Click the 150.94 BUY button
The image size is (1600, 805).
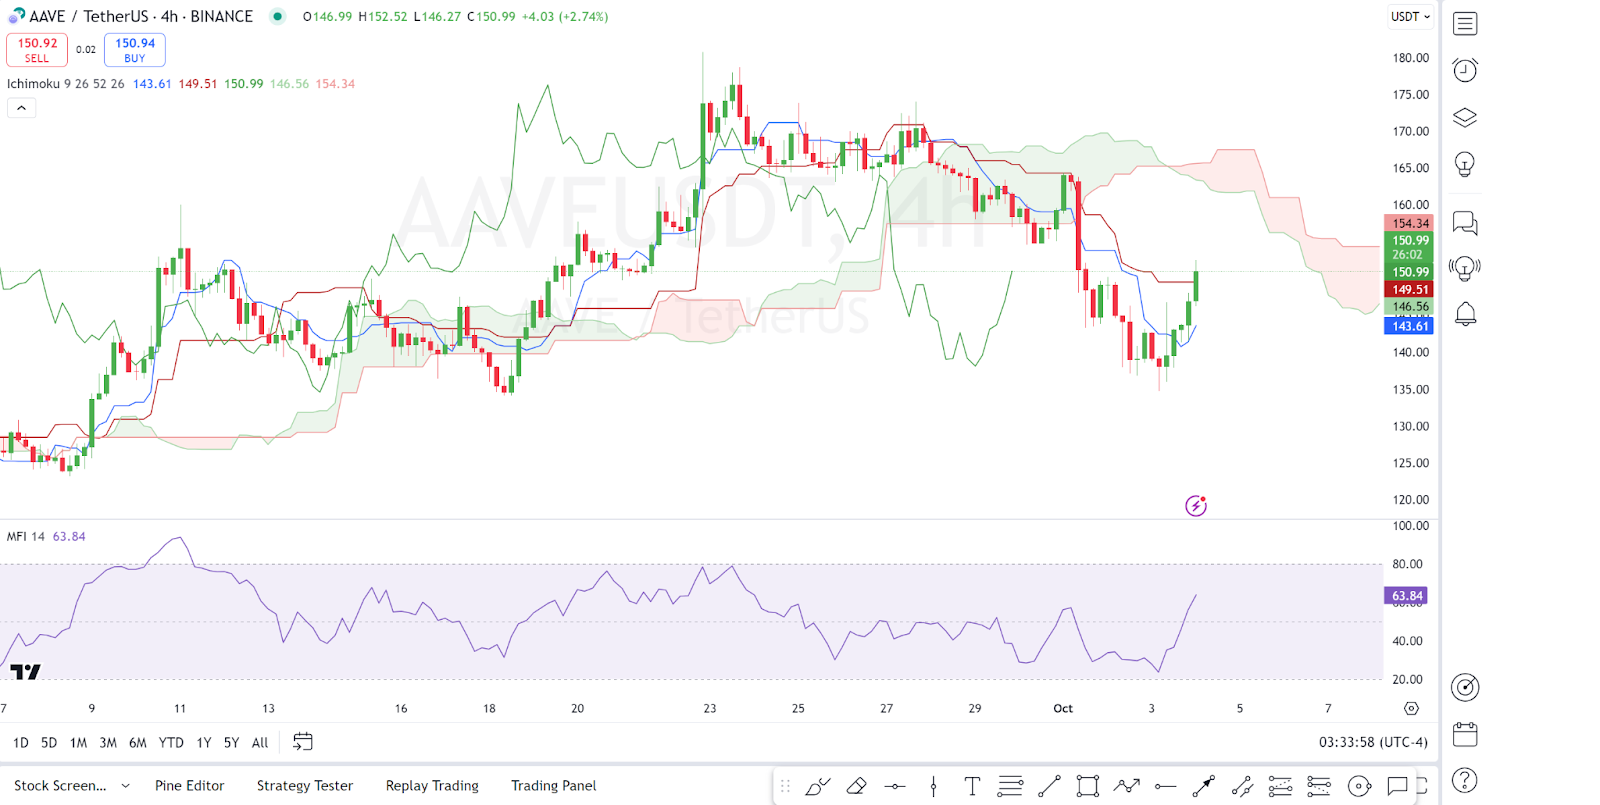pos(135,50)
